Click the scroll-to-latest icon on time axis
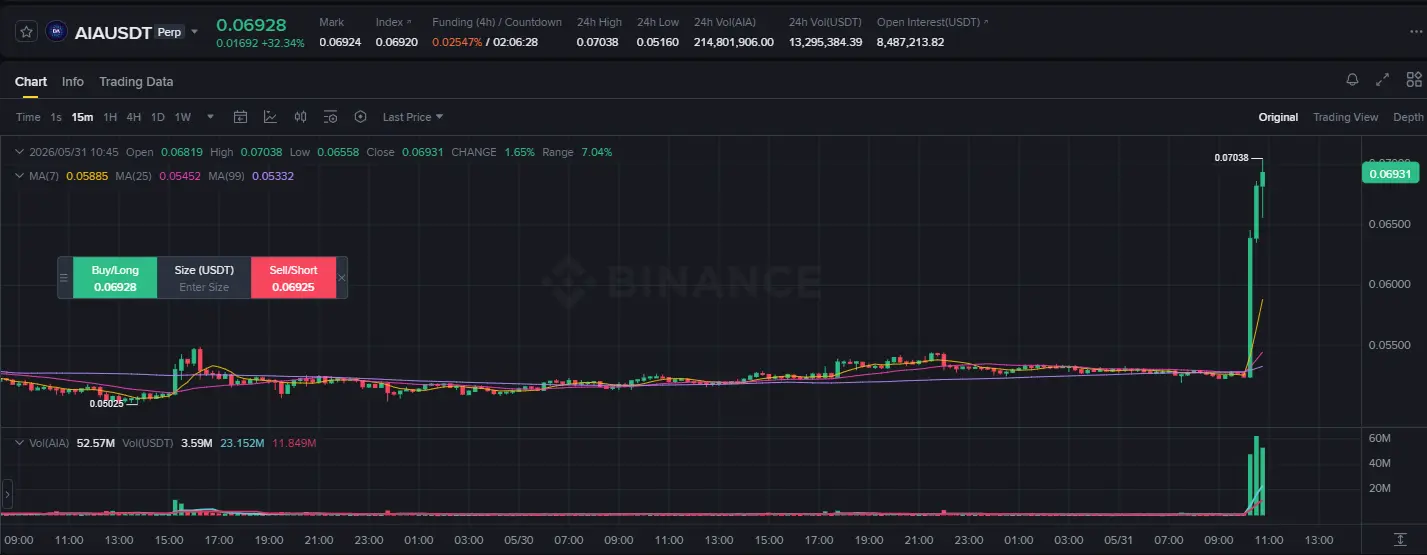The image size is (1427, 555). [1401, 540]
